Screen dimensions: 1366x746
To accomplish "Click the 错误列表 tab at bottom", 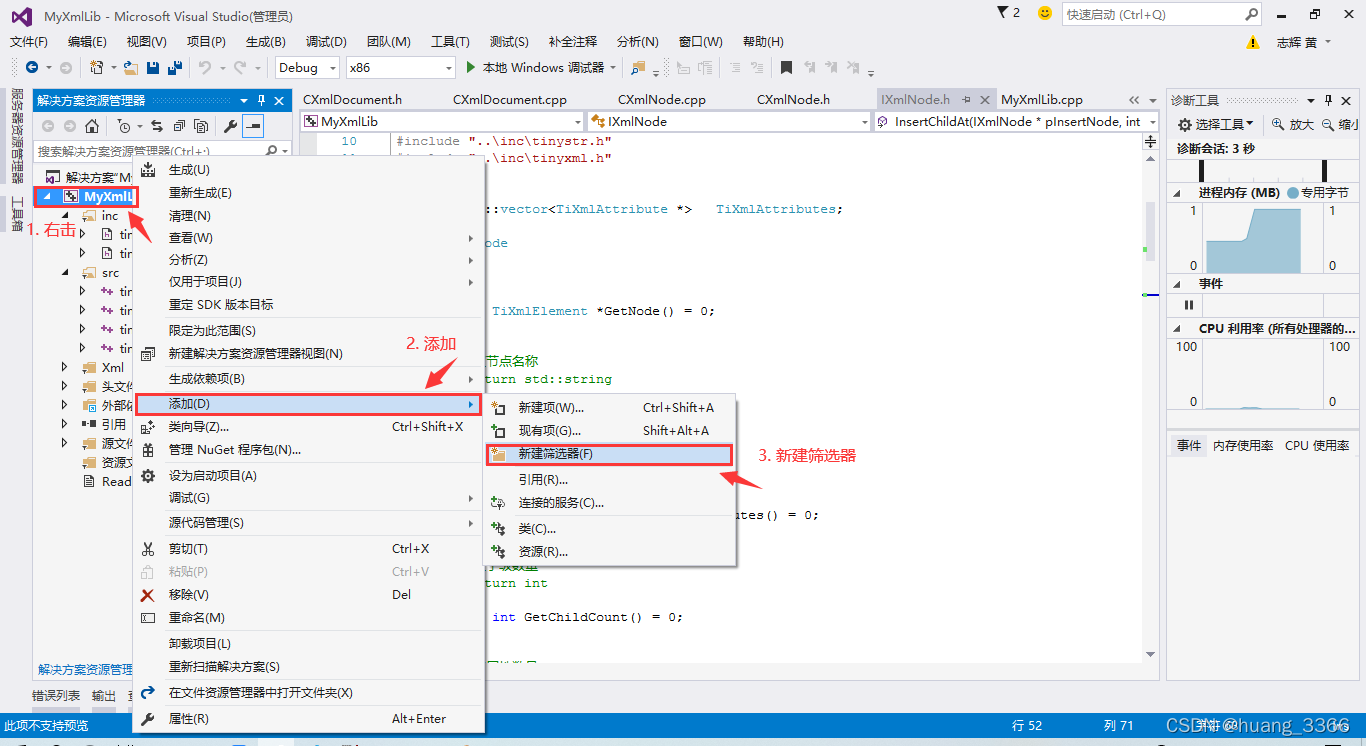I will click(55, 695).
